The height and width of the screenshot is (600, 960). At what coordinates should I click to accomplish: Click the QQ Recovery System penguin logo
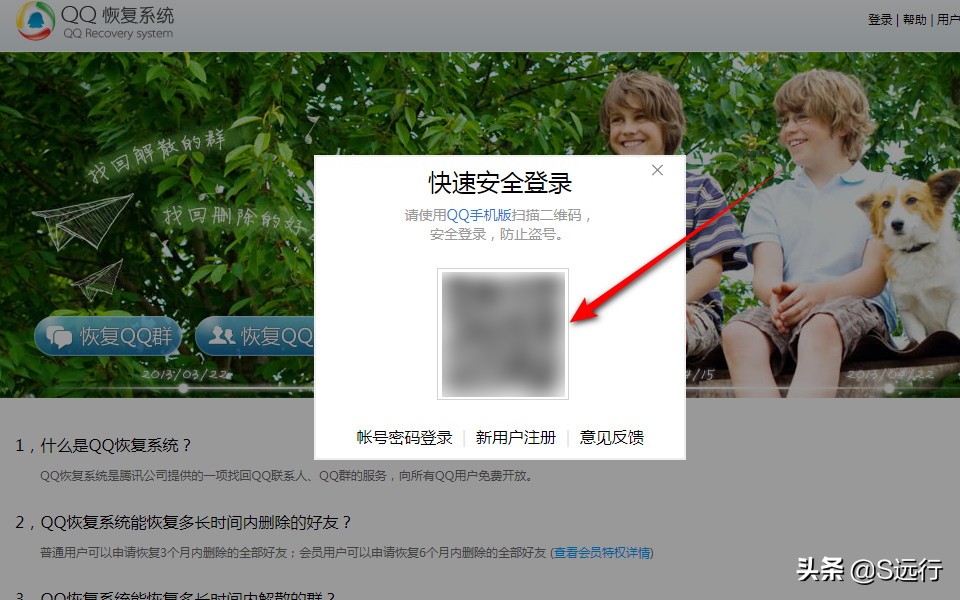coord(36,21)
